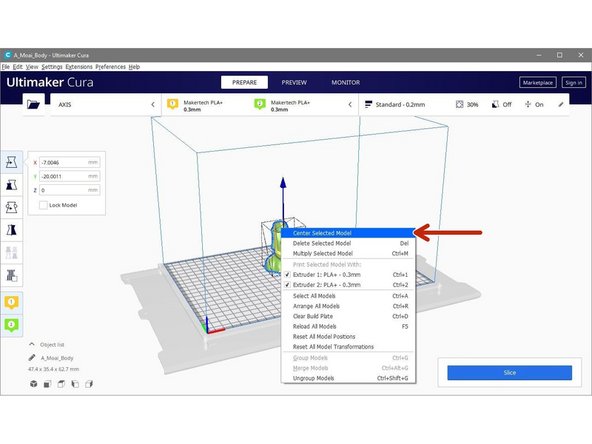The width and height of the screenshot is (592, 444).
Task: Choose Delete Selected Model
Action: 348,244
